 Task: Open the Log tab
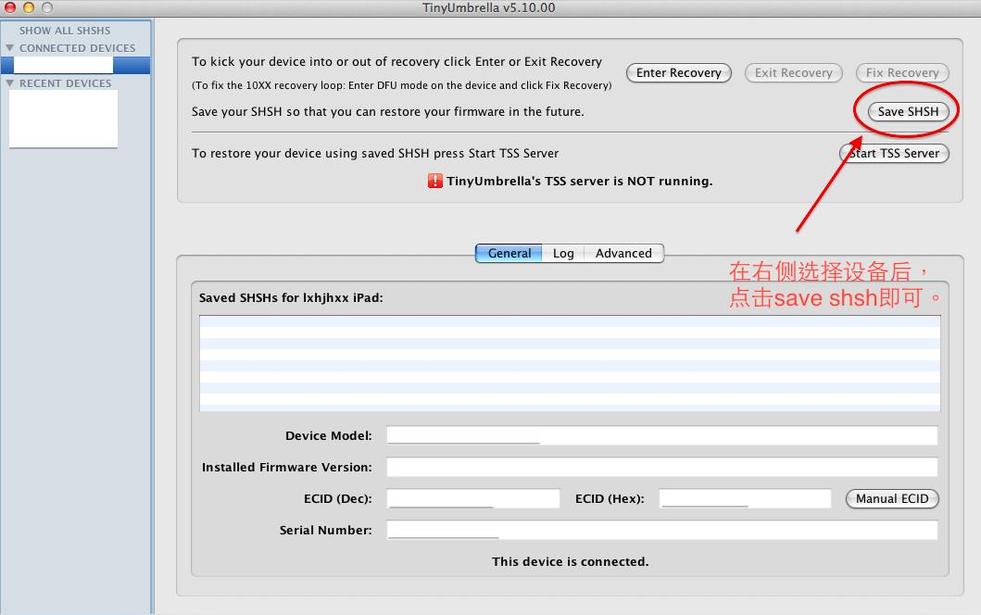(563, 253)
